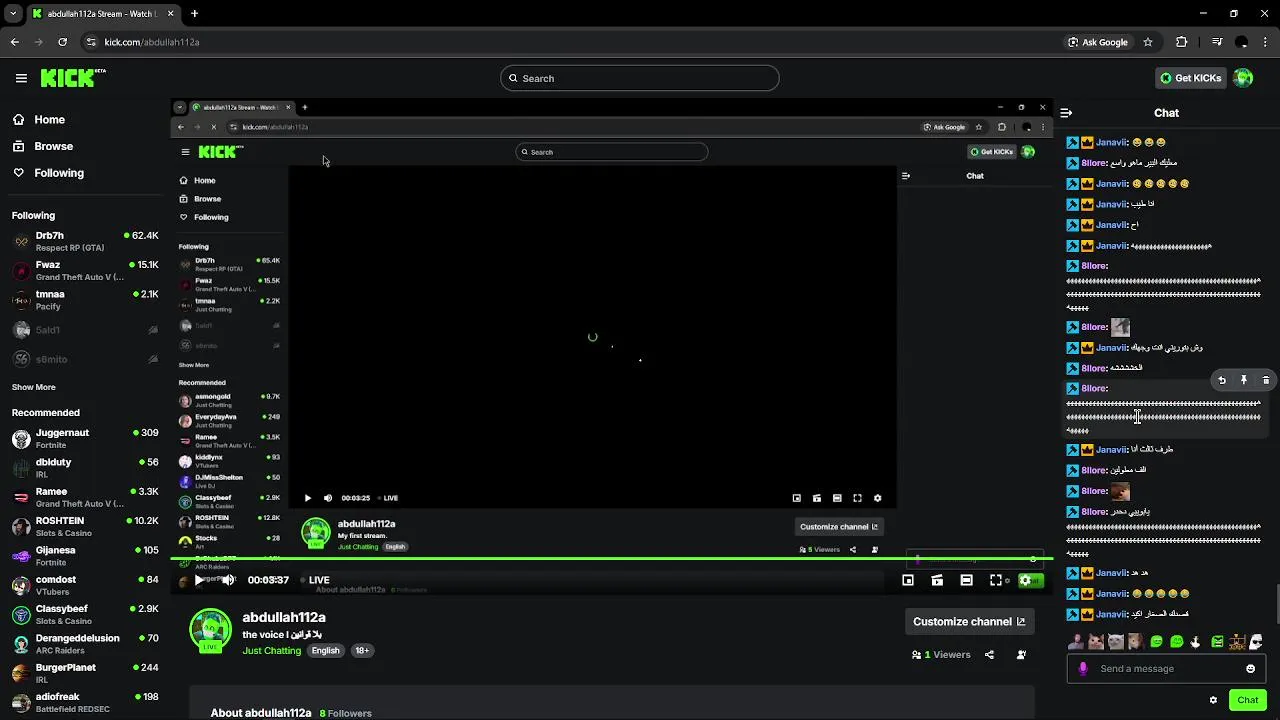Play the main stream with the large play button
The height and width of the screenshot is (720, 1280).
tap(199, 580)
